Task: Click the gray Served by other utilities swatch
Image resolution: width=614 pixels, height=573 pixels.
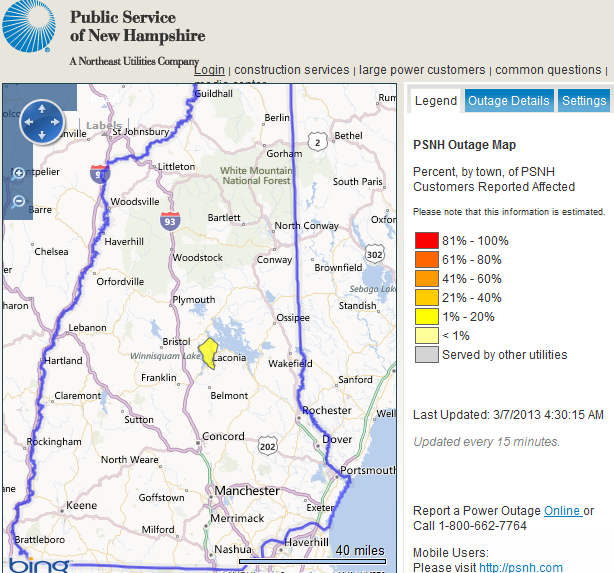Action: tap(426, 354)
